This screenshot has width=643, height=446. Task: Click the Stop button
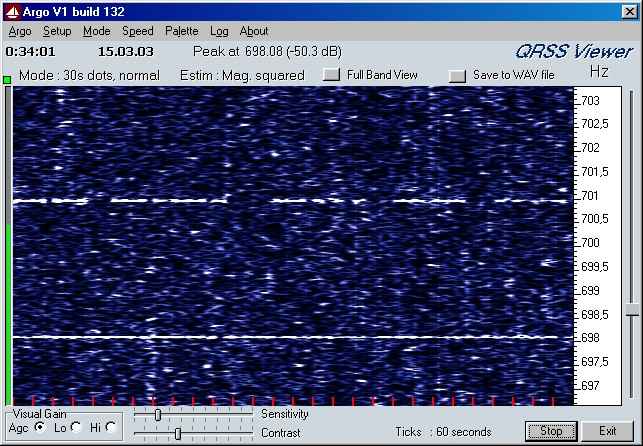pyautogui.click(x=551, y=431)
